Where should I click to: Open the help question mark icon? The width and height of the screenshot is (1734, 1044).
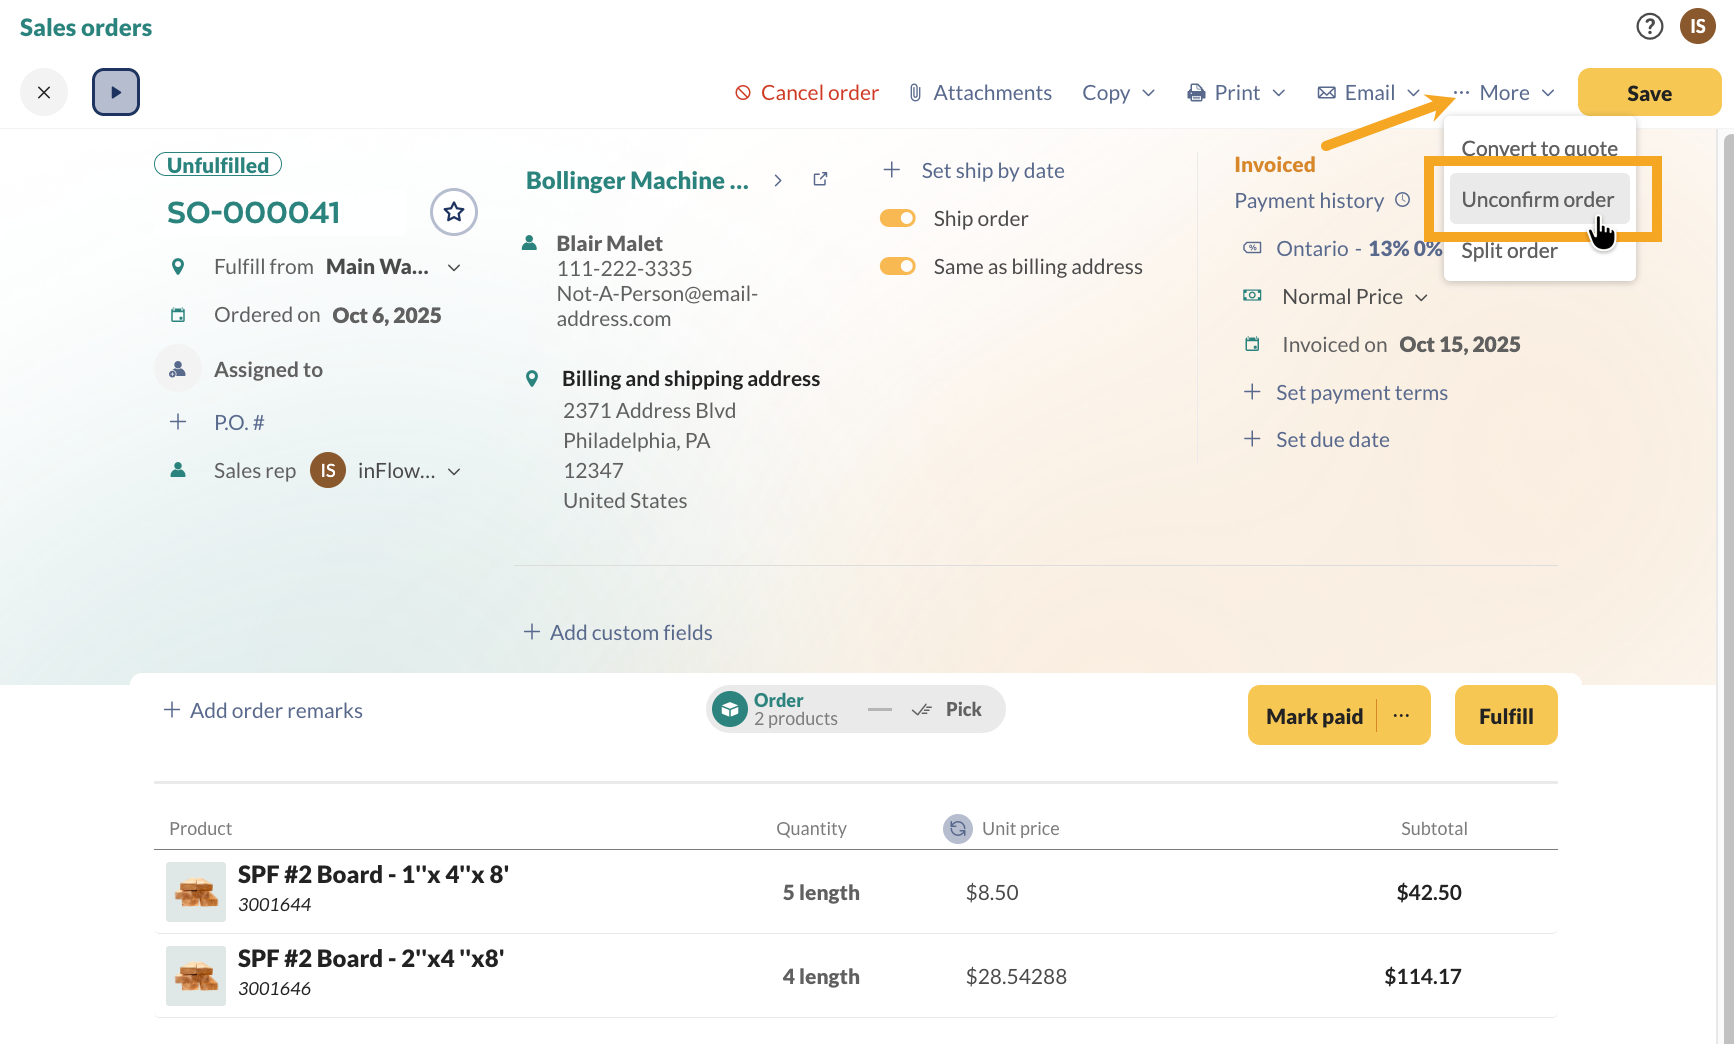1649,27
